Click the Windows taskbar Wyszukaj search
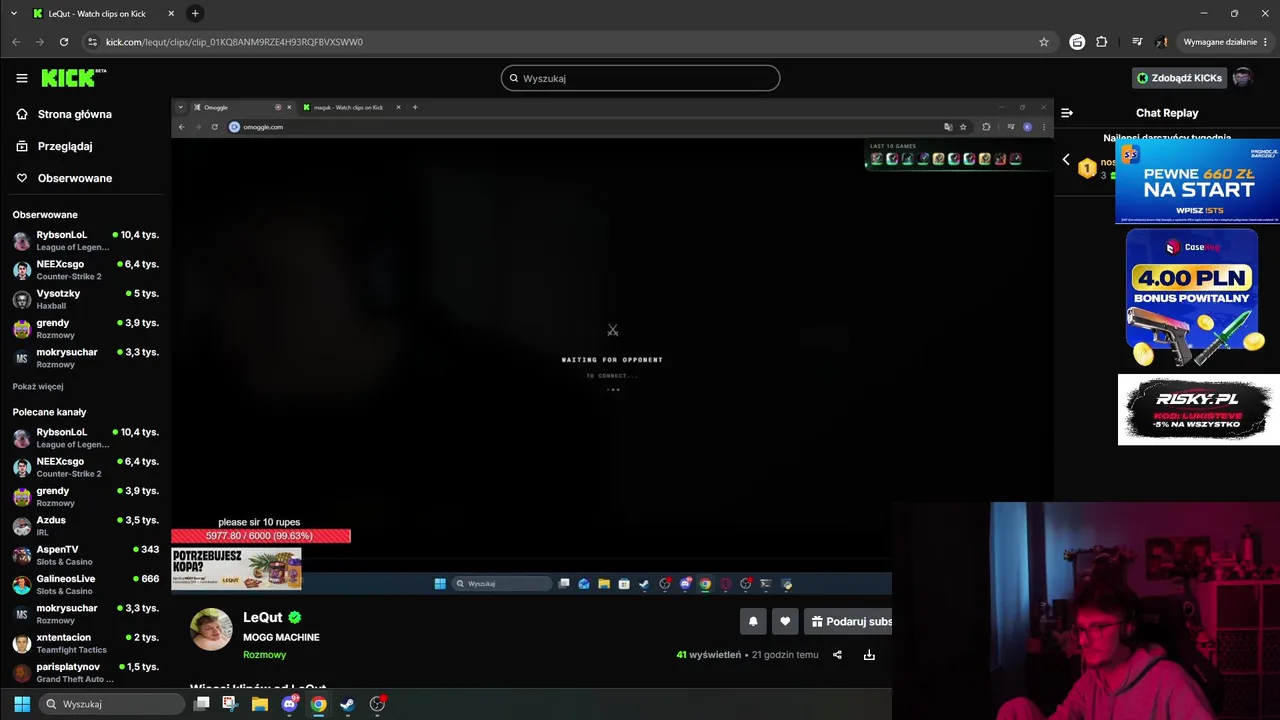This screenshot has width=1280, height=720. pos(112,704)
